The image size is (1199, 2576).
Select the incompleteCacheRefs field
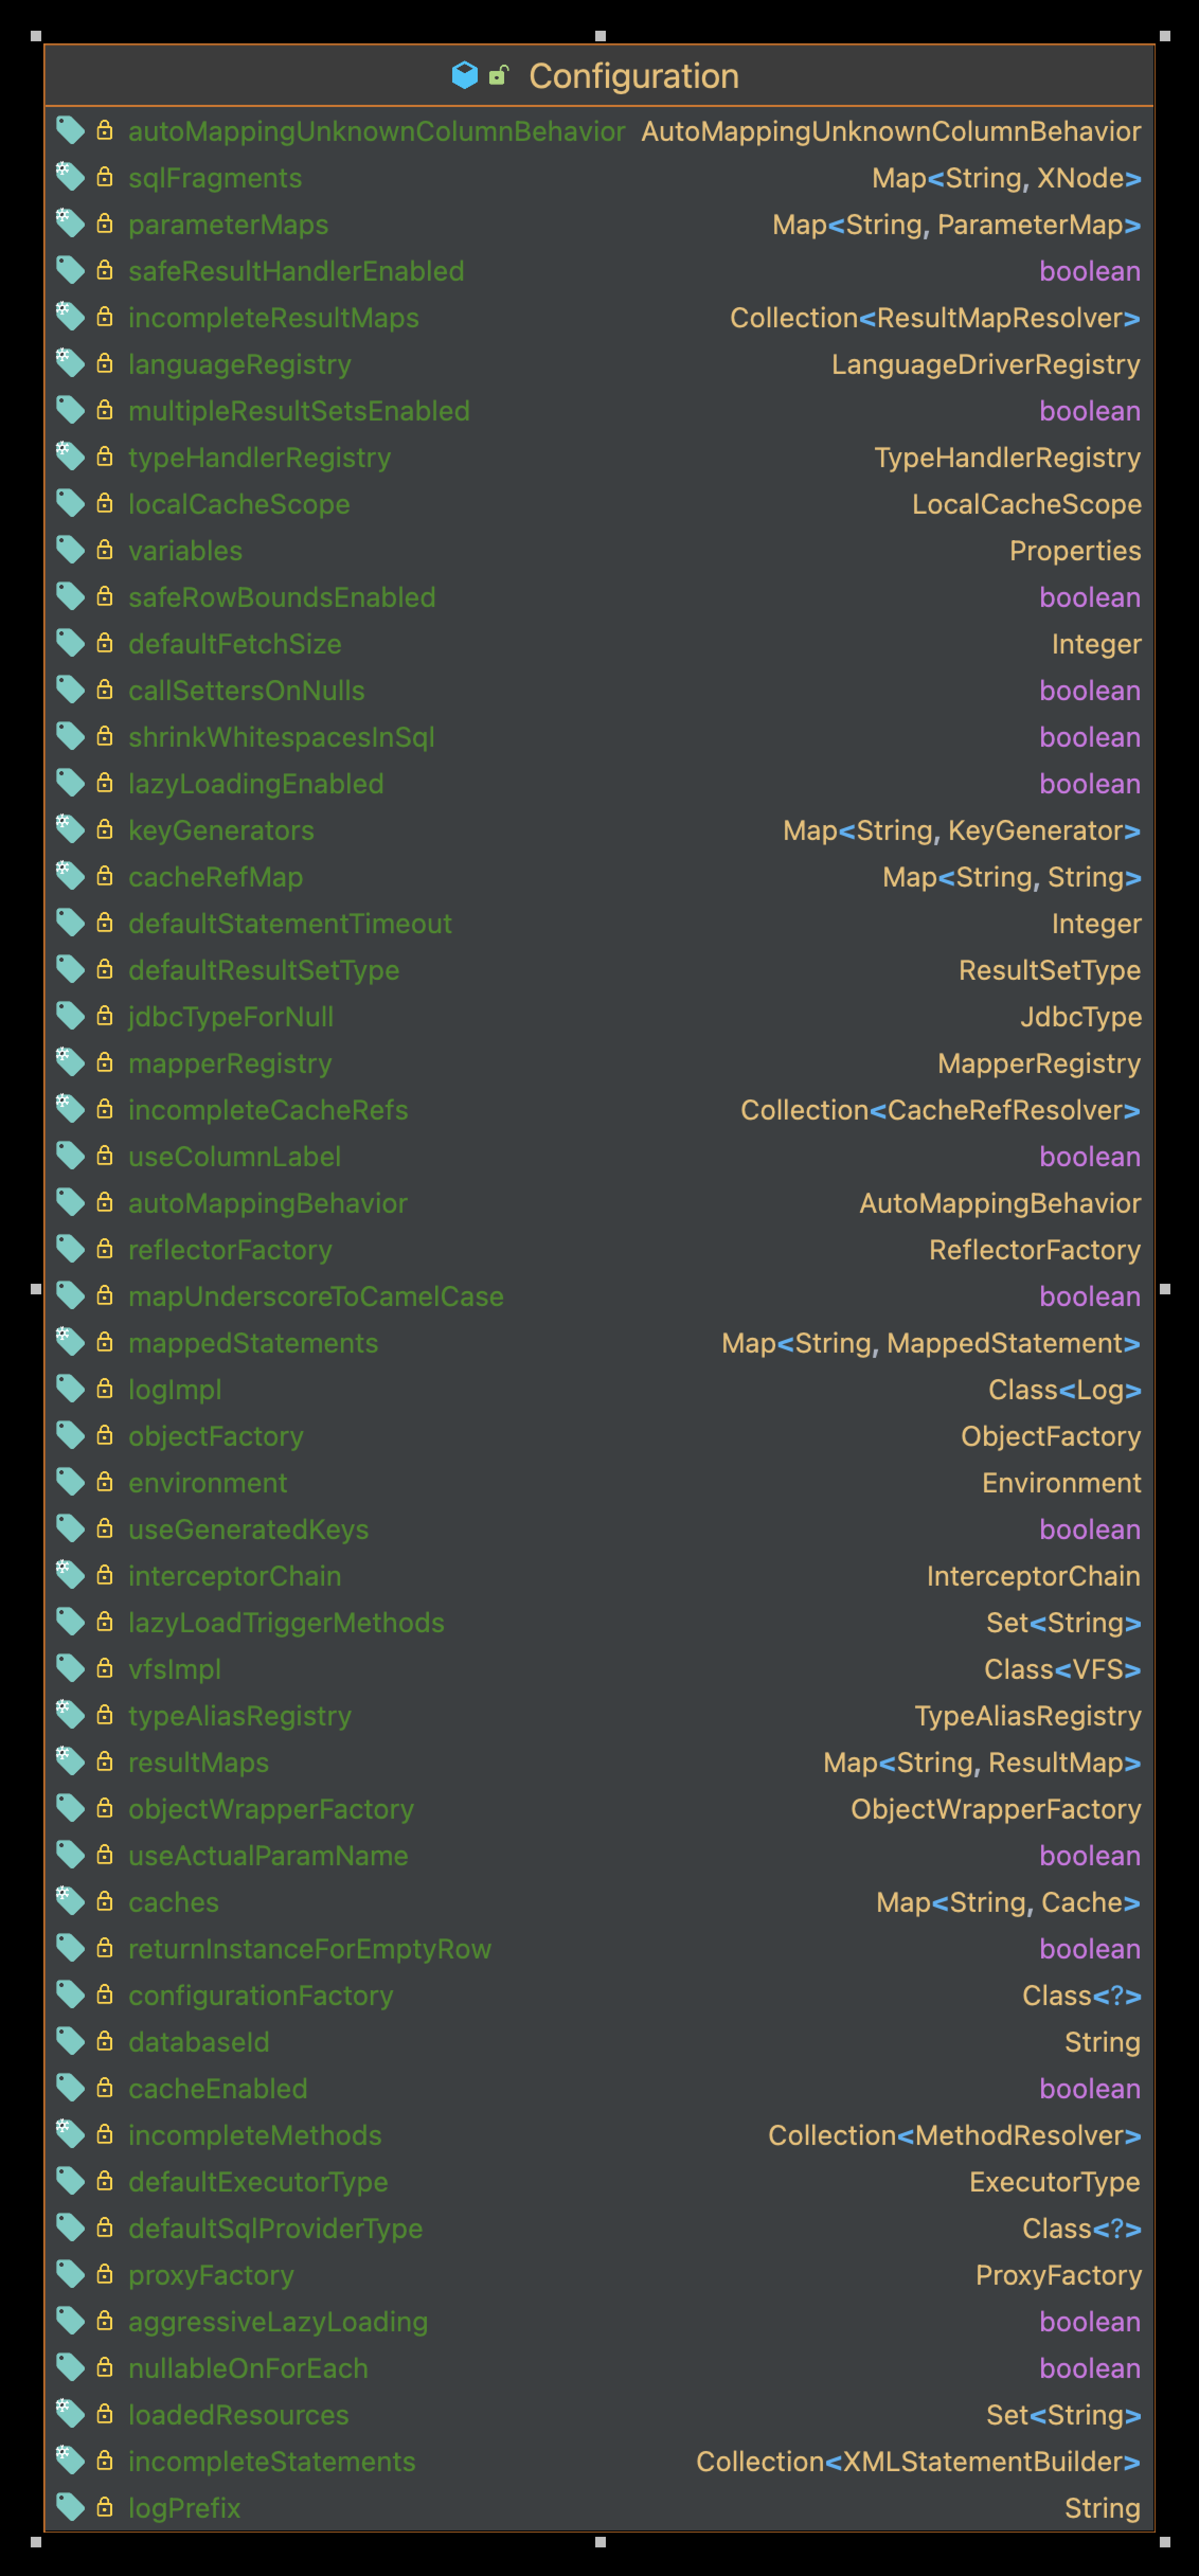(268, 1110)
